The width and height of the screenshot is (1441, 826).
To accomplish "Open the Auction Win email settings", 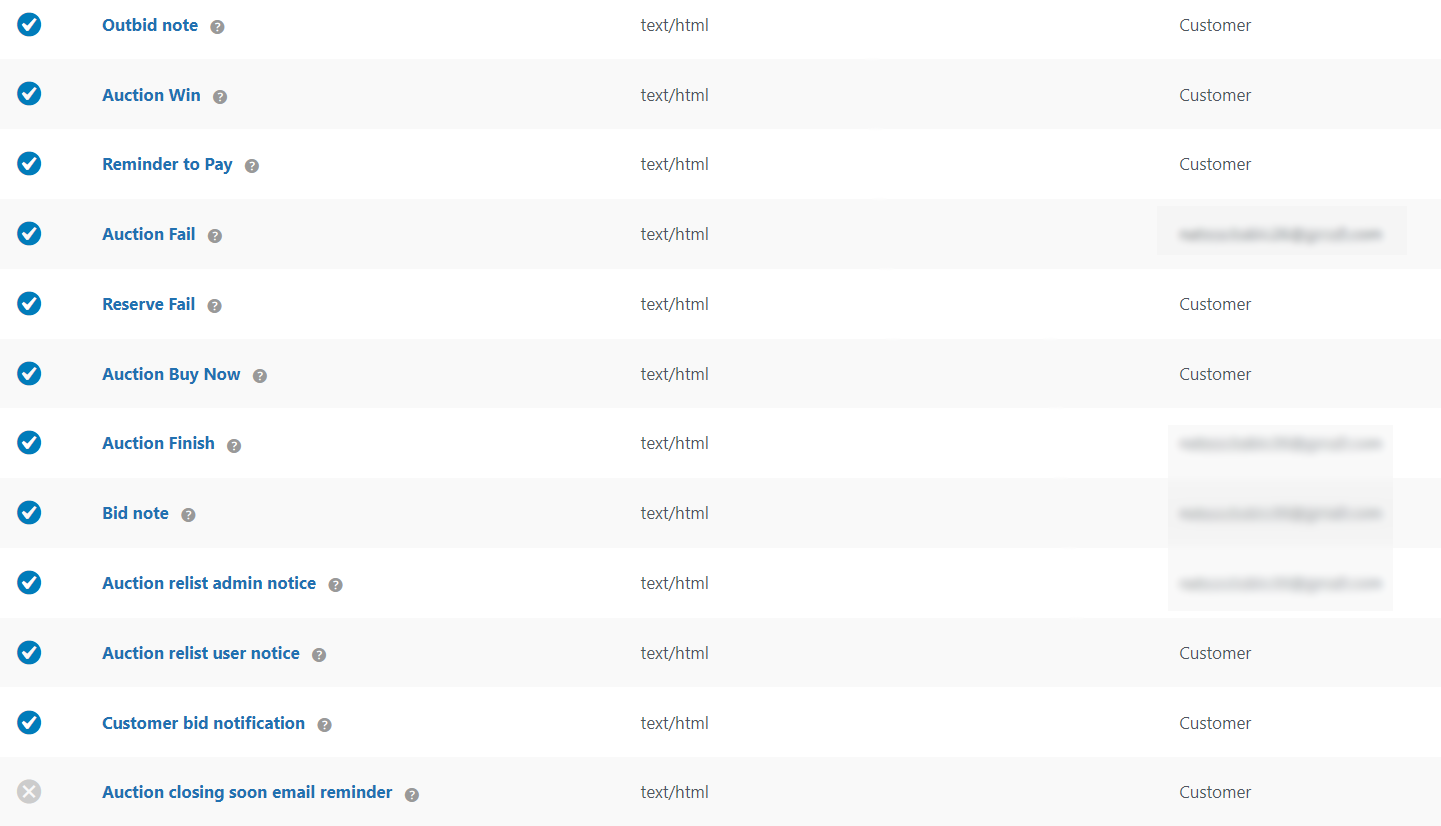I will [151, 95].
